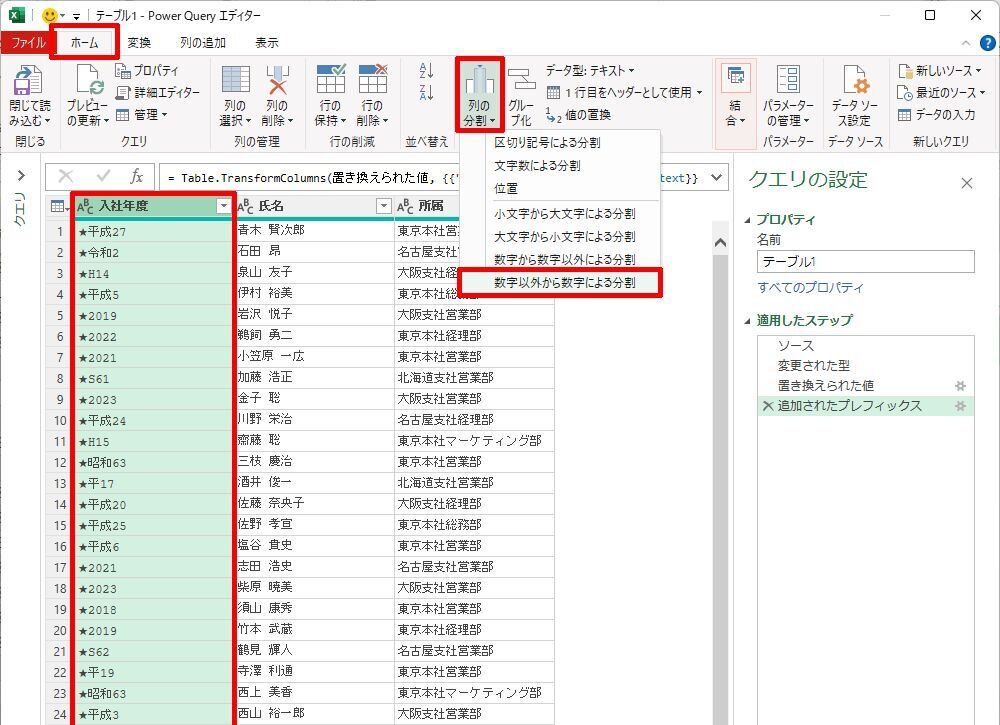Click the 列の選択 (Choose Columns) icon

coord(235,81)
